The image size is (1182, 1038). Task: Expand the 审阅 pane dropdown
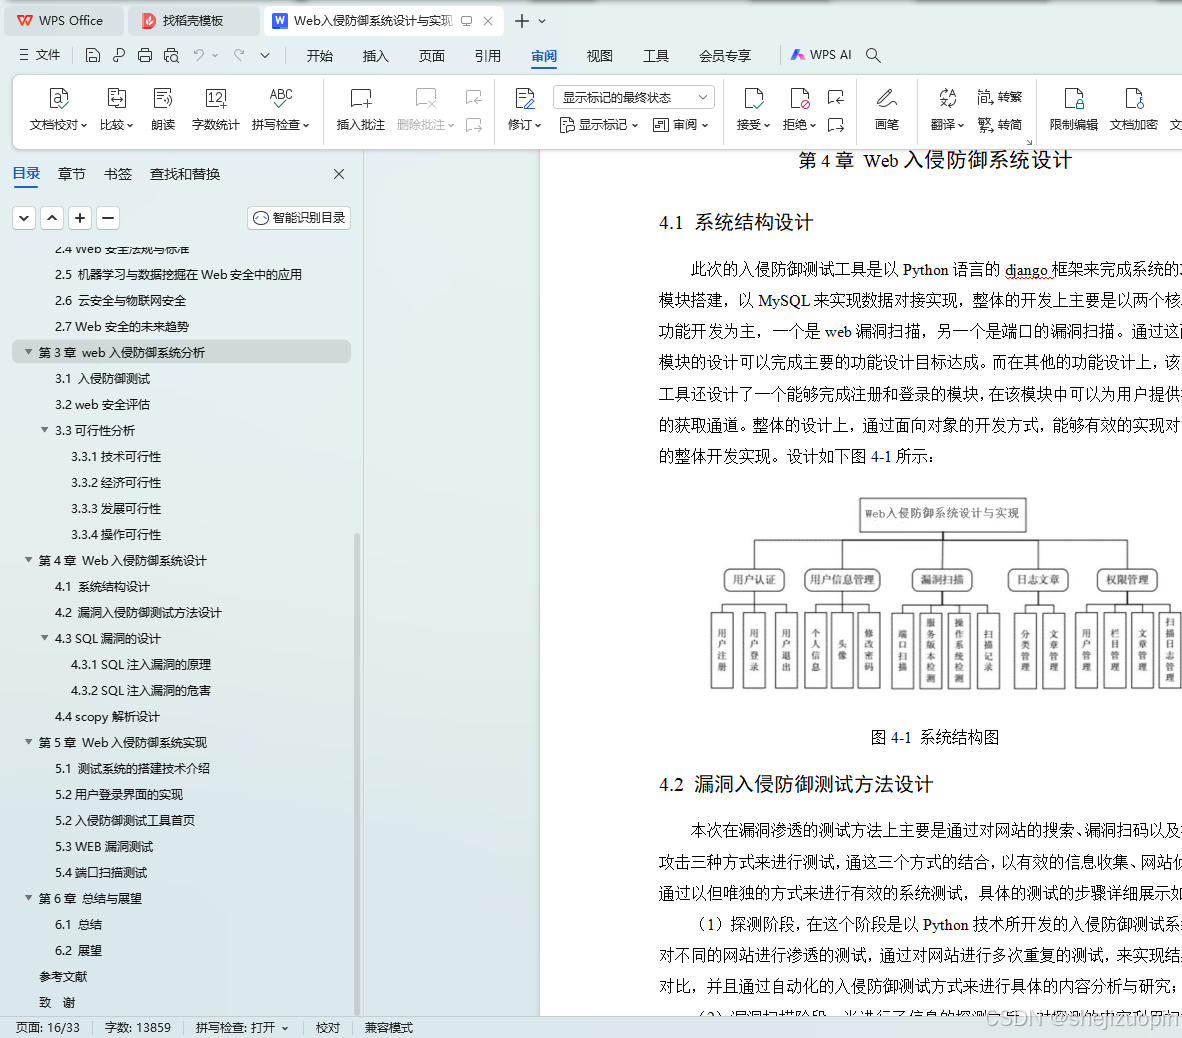click(681, 124)
